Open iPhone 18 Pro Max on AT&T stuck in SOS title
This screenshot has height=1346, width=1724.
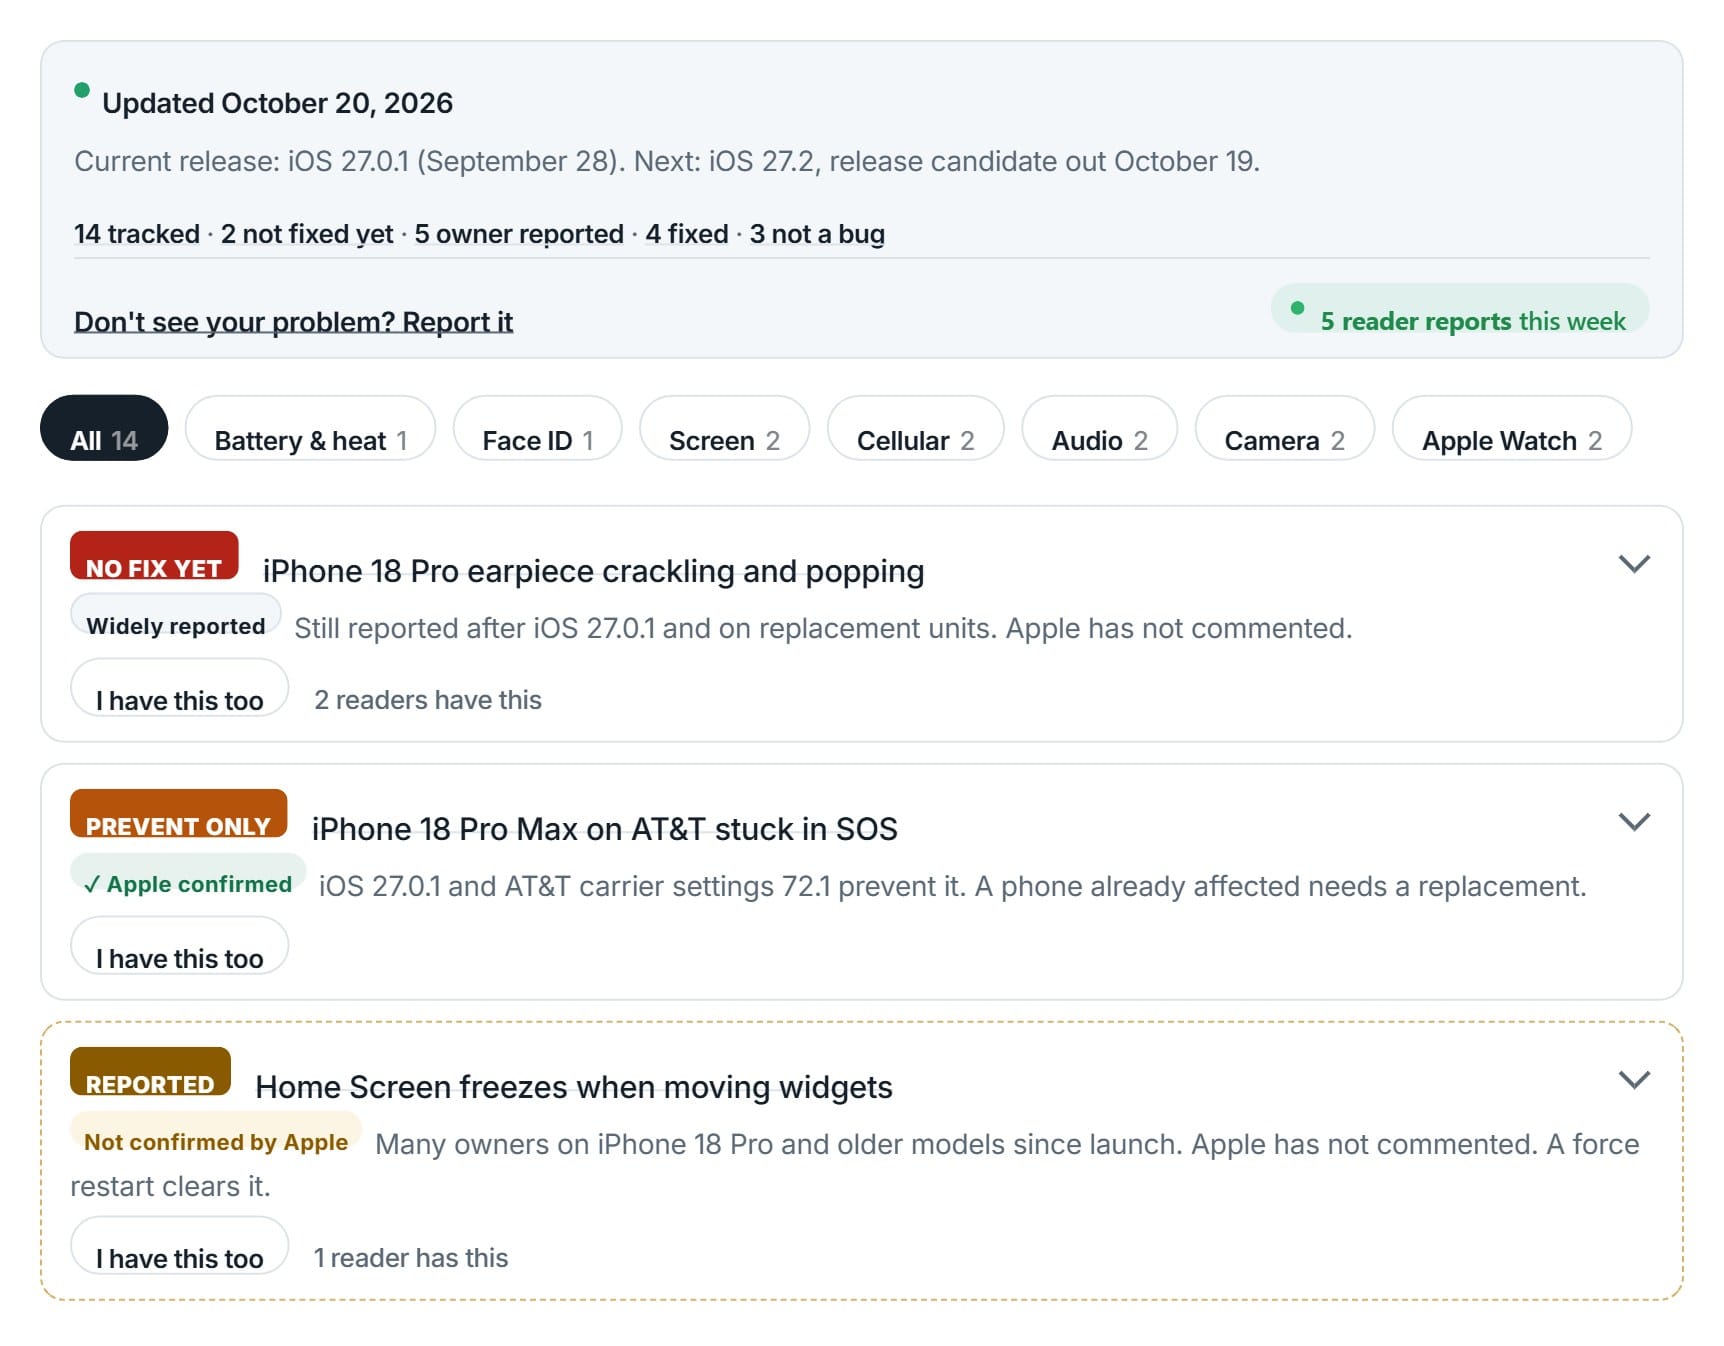[604, 829]
